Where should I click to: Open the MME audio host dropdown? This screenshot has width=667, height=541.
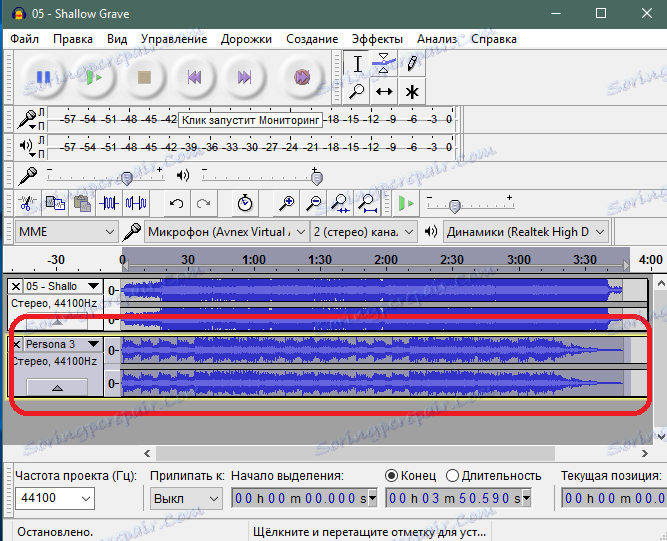(x=66, y=231)
